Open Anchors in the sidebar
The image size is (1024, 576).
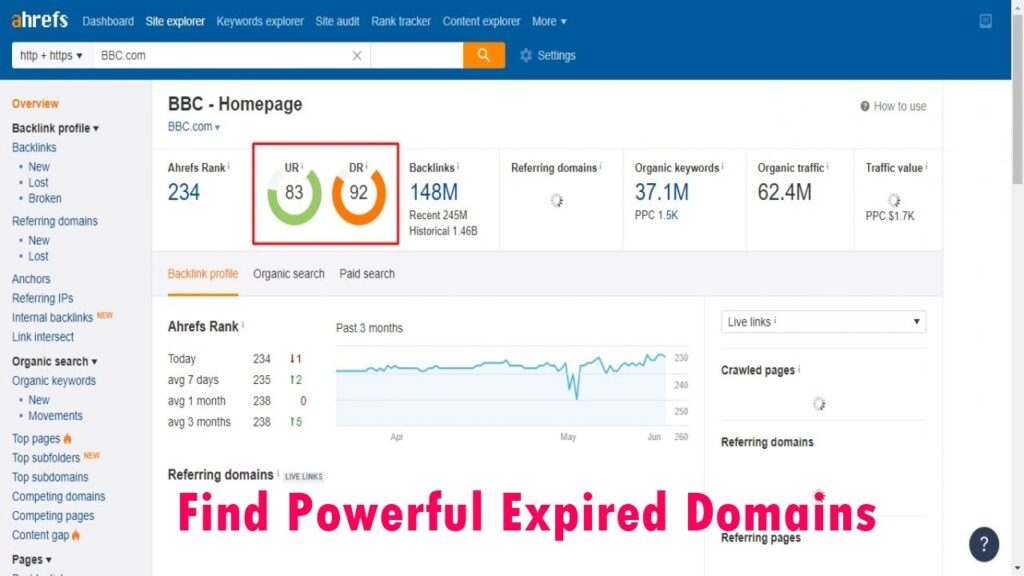(x=31, y=279)
